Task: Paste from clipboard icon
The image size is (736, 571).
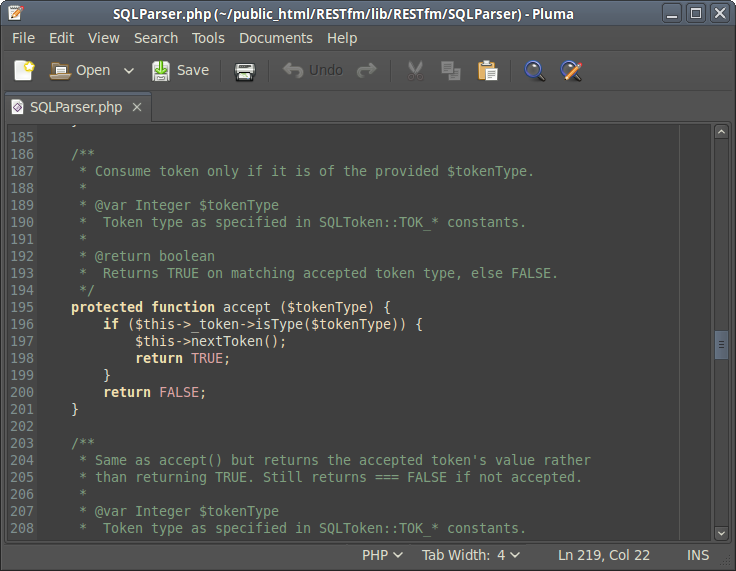Action: pos(487,71)
